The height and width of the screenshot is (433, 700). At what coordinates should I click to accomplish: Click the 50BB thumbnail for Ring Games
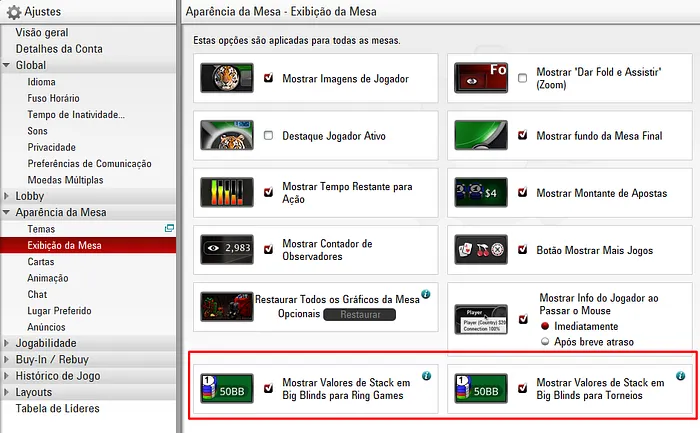pos(227,388)
